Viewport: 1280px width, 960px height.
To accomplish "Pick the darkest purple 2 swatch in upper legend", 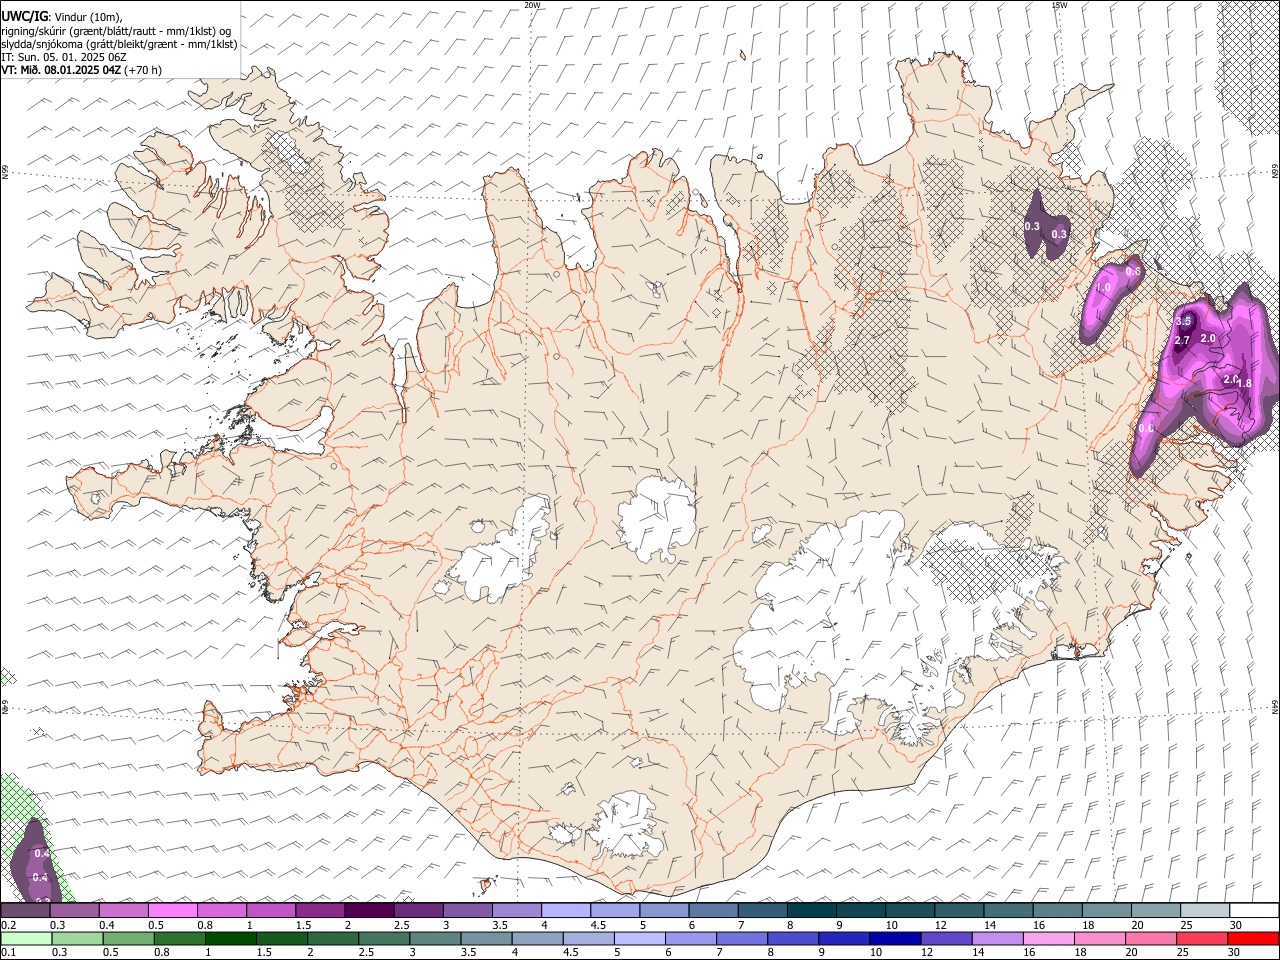I will (x=368, y=910).
